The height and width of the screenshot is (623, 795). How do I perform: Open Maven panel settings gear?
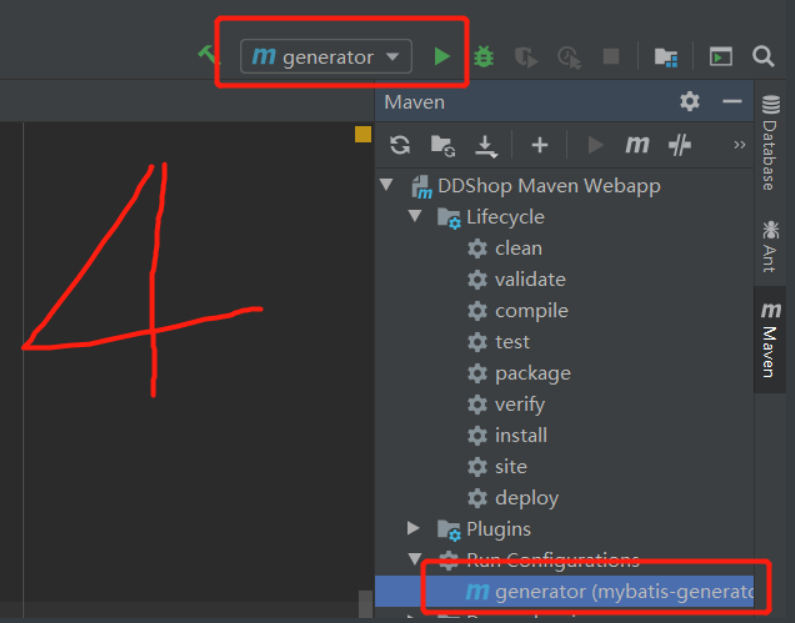(690, 101)
